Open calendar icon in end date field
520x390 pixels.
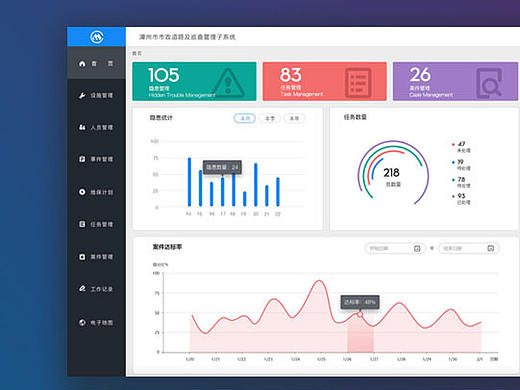[x=491, y=248]
